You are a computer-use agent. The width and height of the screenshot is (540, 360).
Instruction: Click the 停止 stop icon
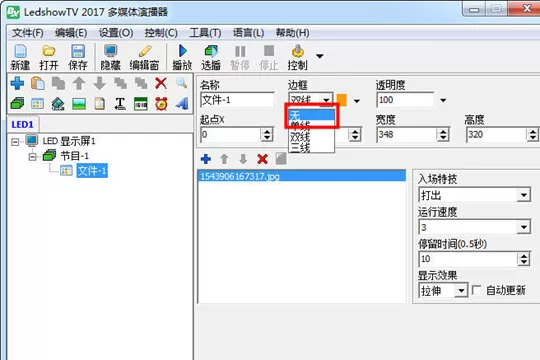(269, 57)
